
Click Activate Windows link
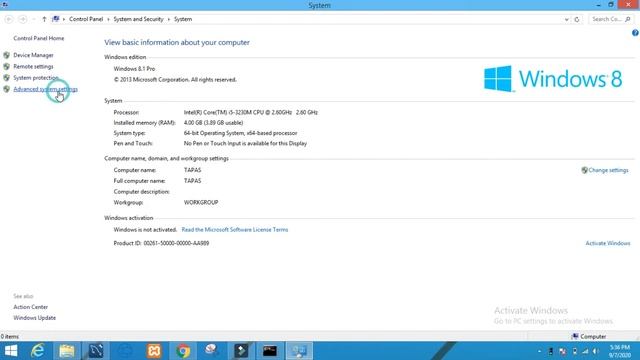tap(608, 243)
